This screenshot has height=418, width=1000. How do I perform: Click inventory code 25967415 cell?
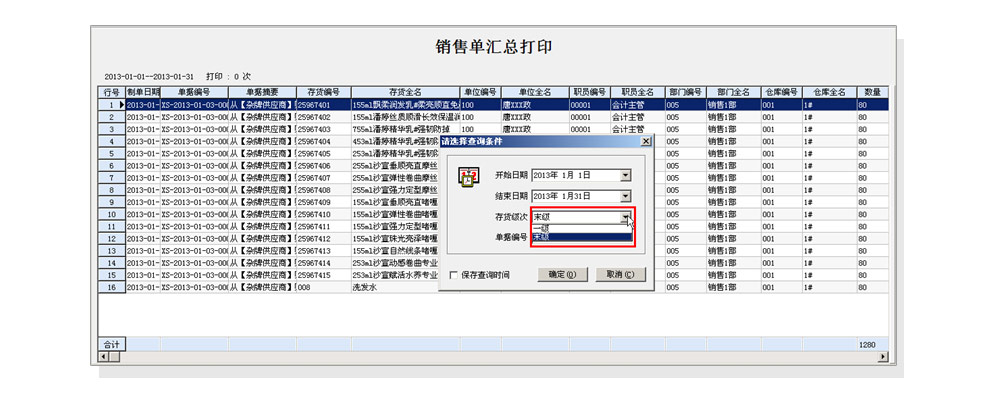tap(323, 275)
